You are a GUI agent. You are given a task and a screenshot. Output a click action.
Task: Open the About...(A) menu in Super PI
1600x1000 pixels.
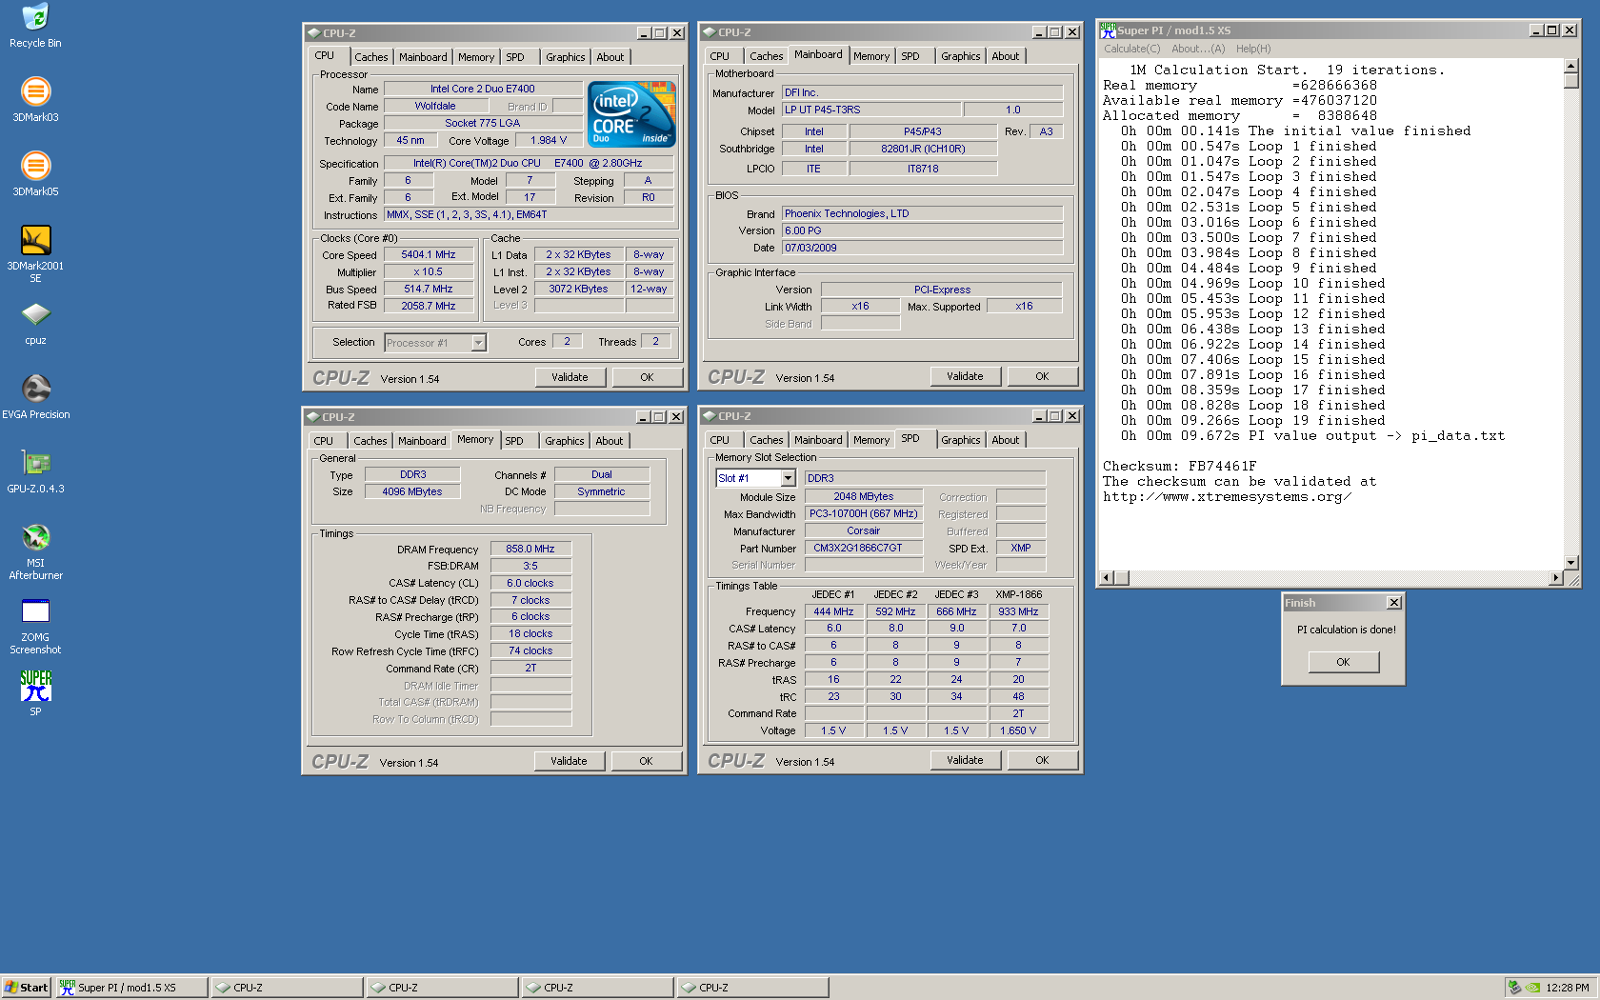pos(1198,48)
